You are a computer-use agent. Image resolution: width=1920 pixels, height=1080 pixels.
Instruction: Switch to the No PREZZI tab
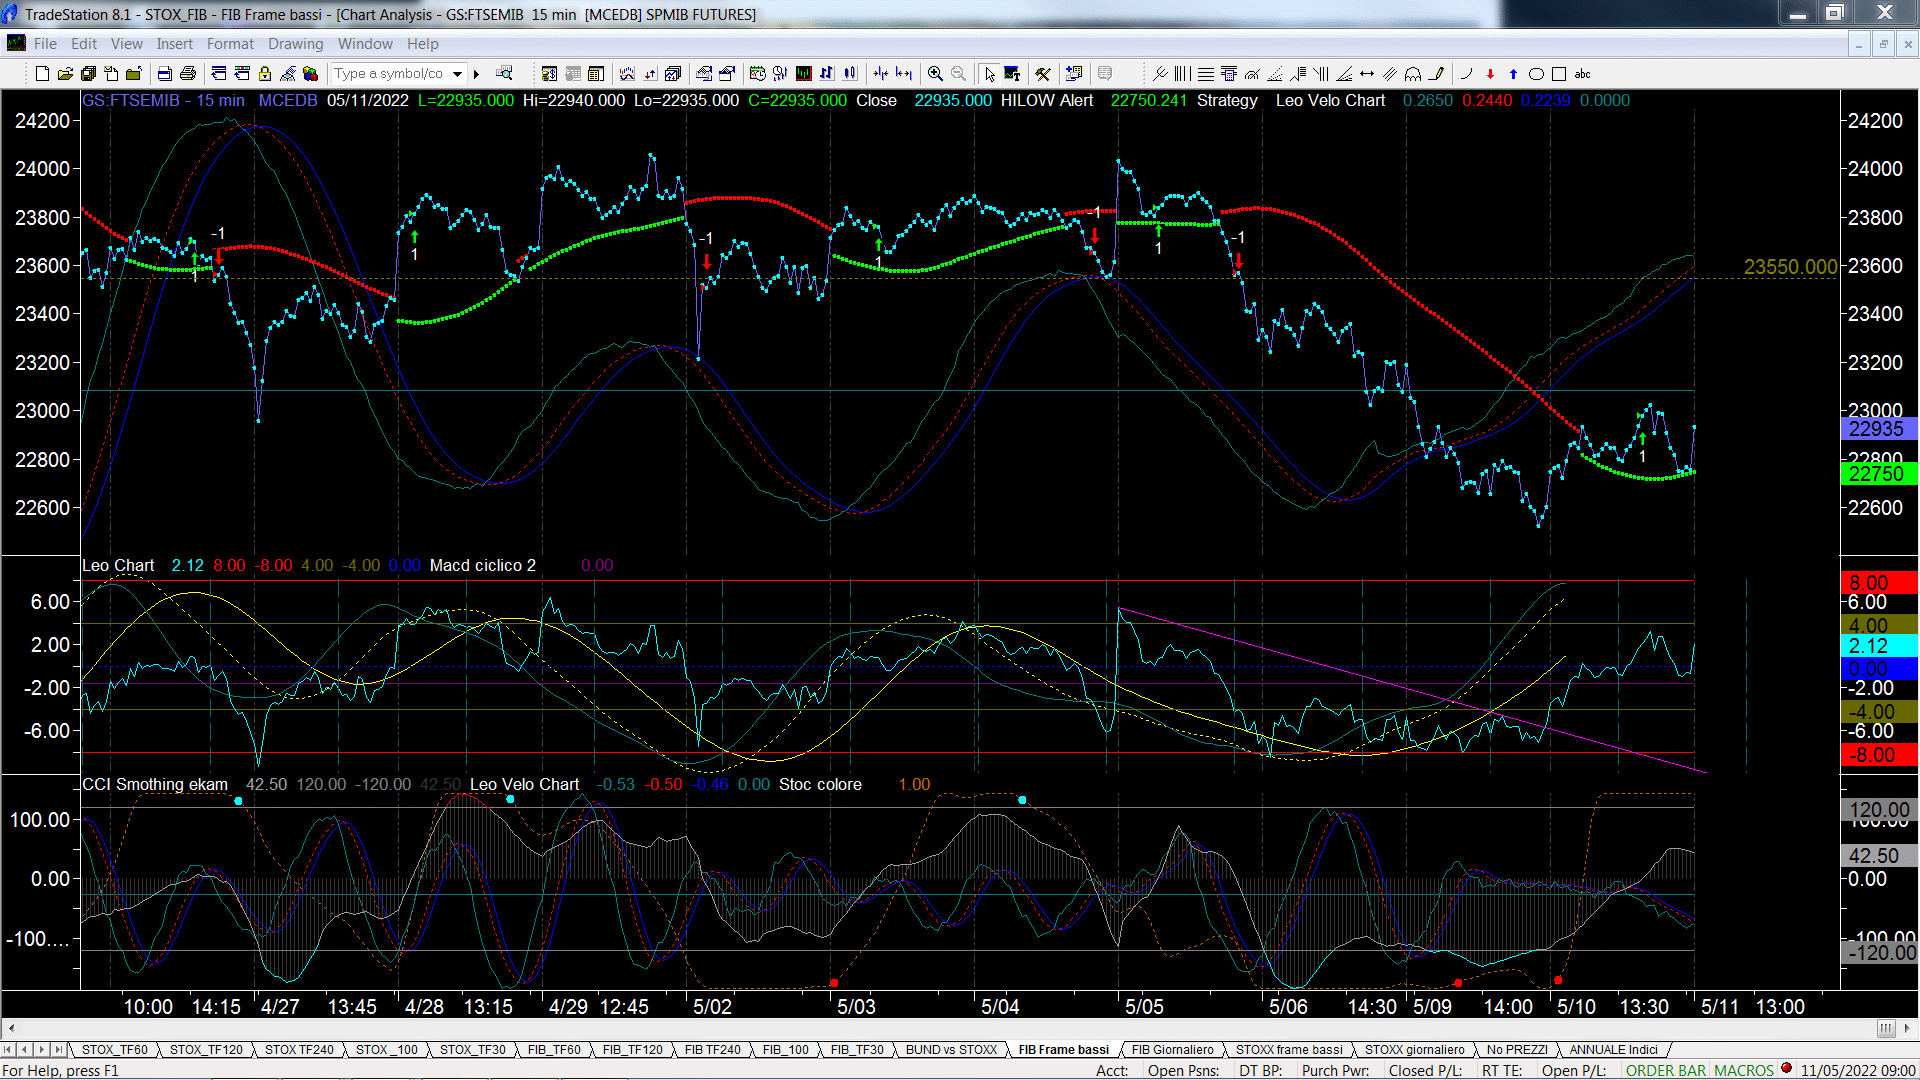tap(1516, 1050)
